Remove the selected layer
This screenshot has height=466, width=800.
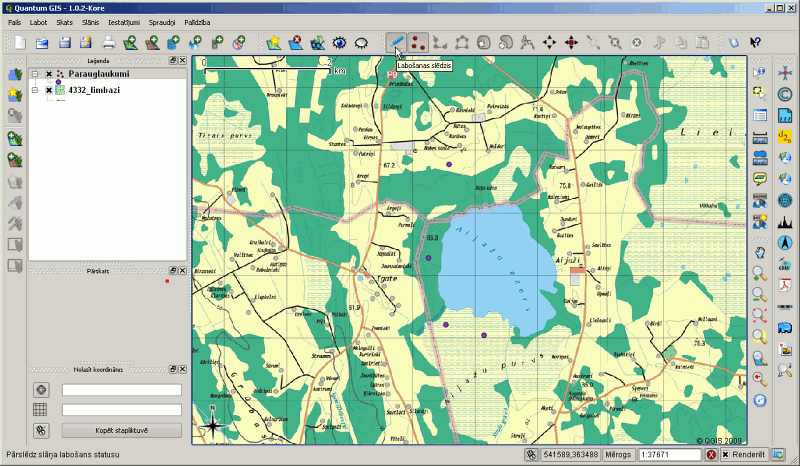[x=295, y=42]
